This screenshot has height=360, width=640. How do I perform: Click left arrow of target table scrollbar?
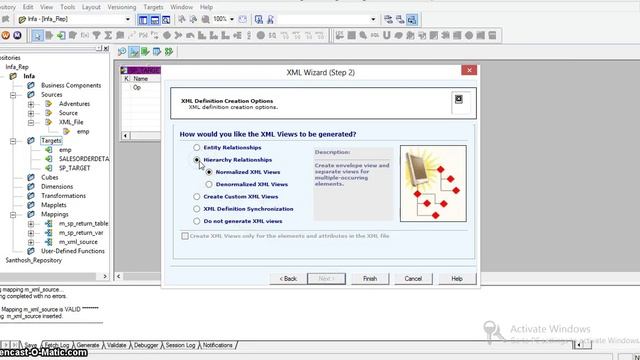(x=125, y=136)
